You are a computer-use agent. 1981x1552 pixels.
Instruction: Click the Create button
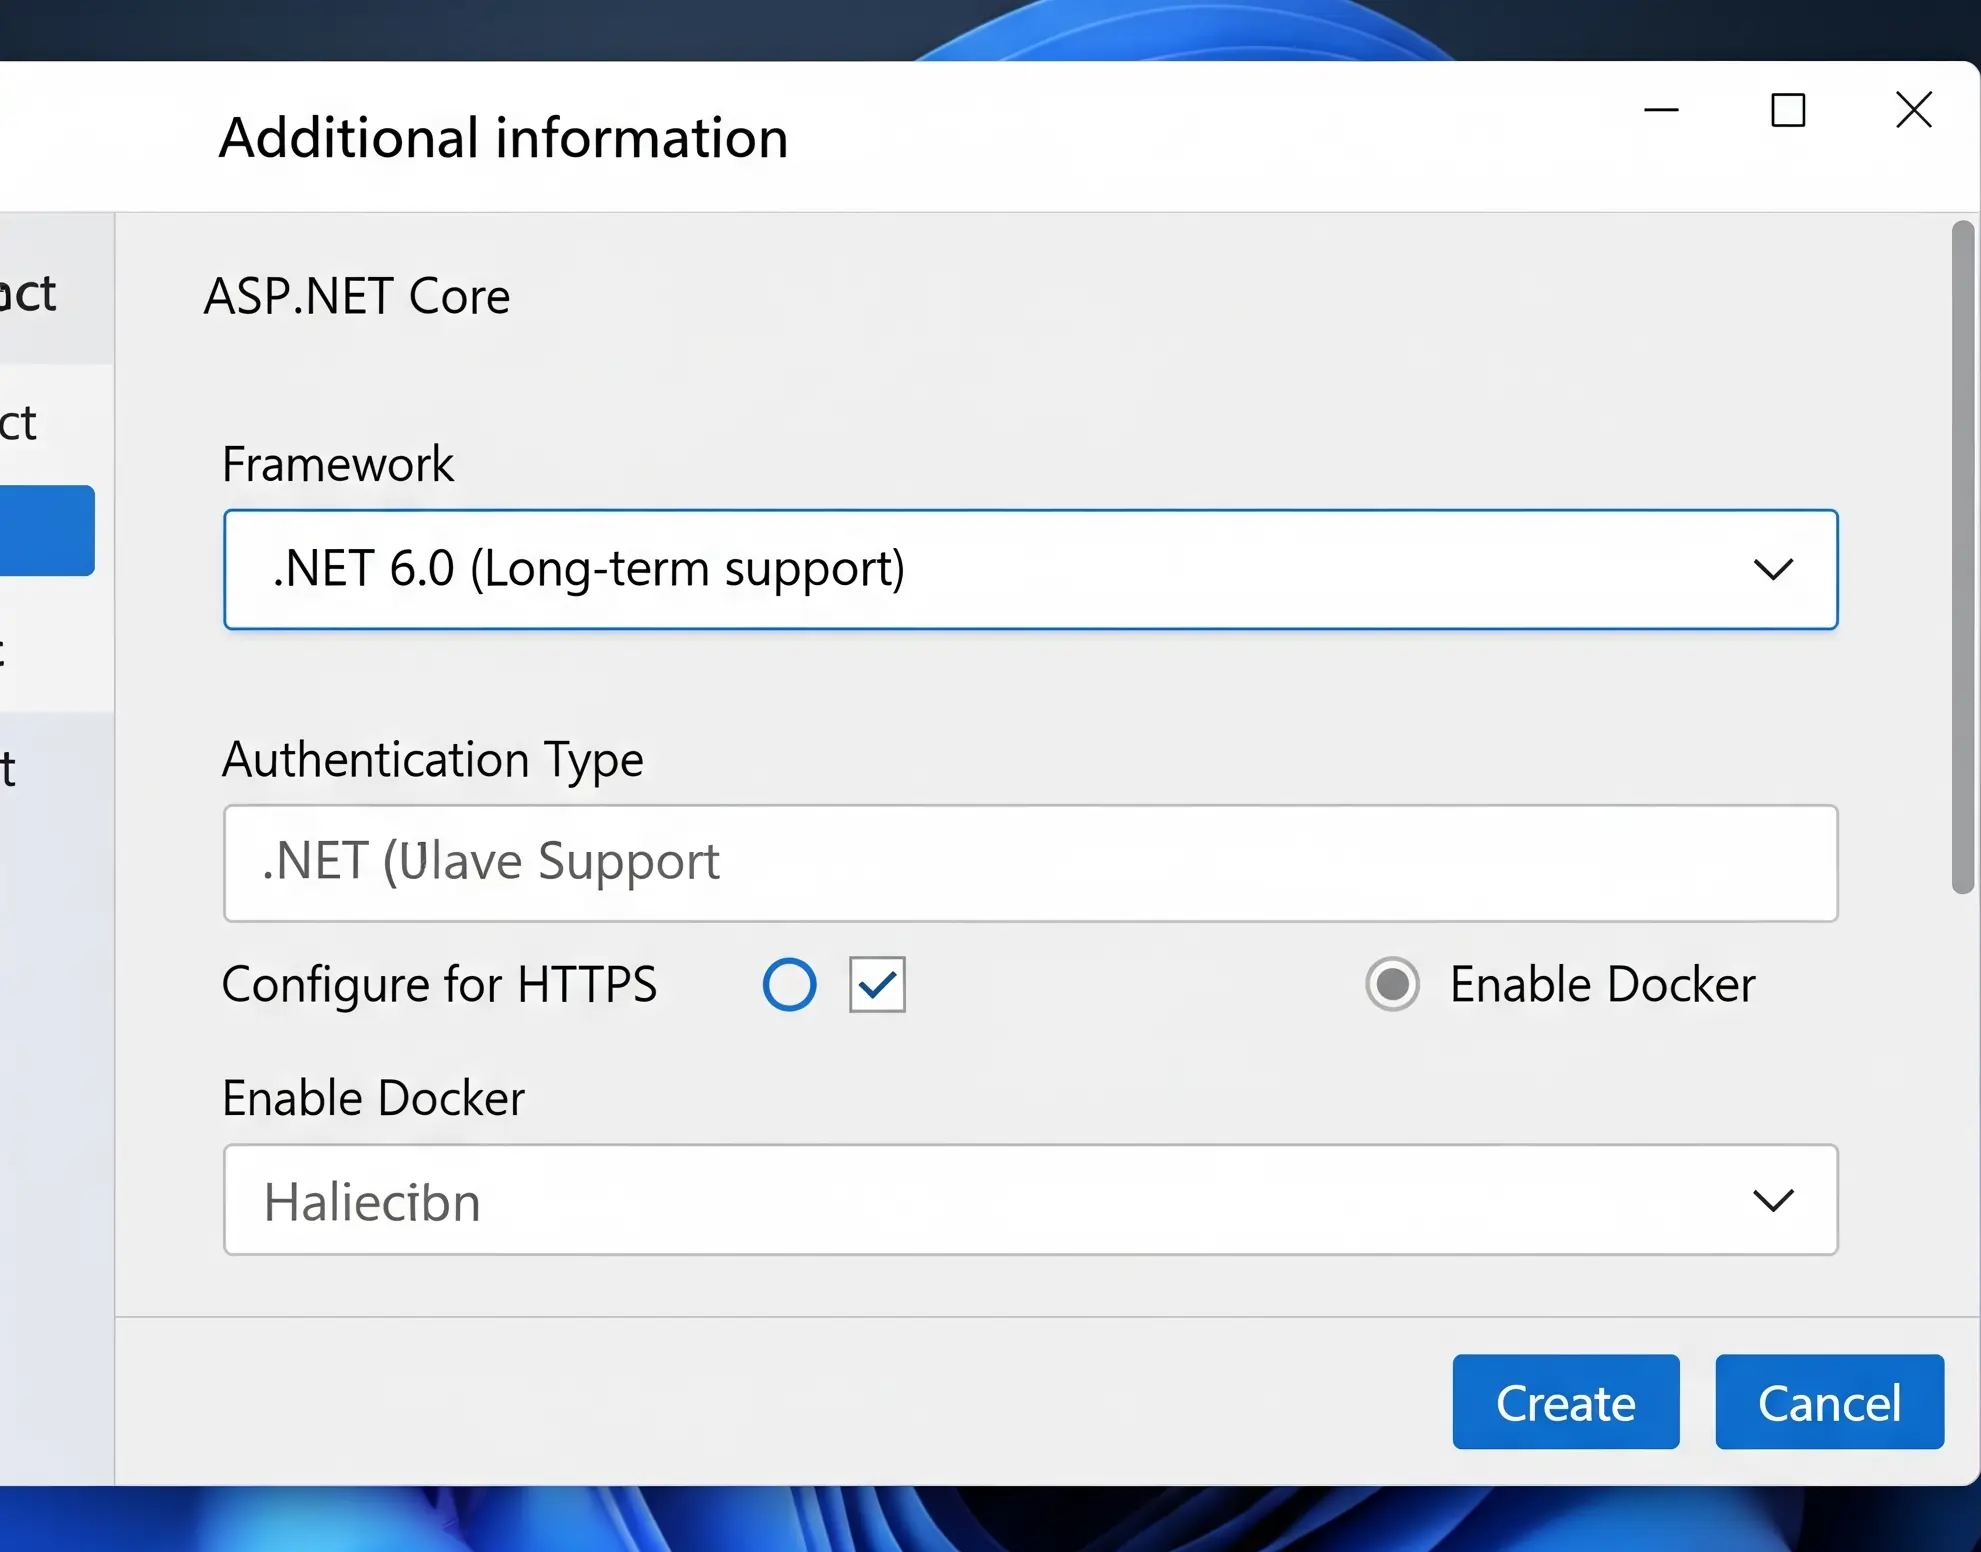pyautogui.click(x=1566, y=1402)
